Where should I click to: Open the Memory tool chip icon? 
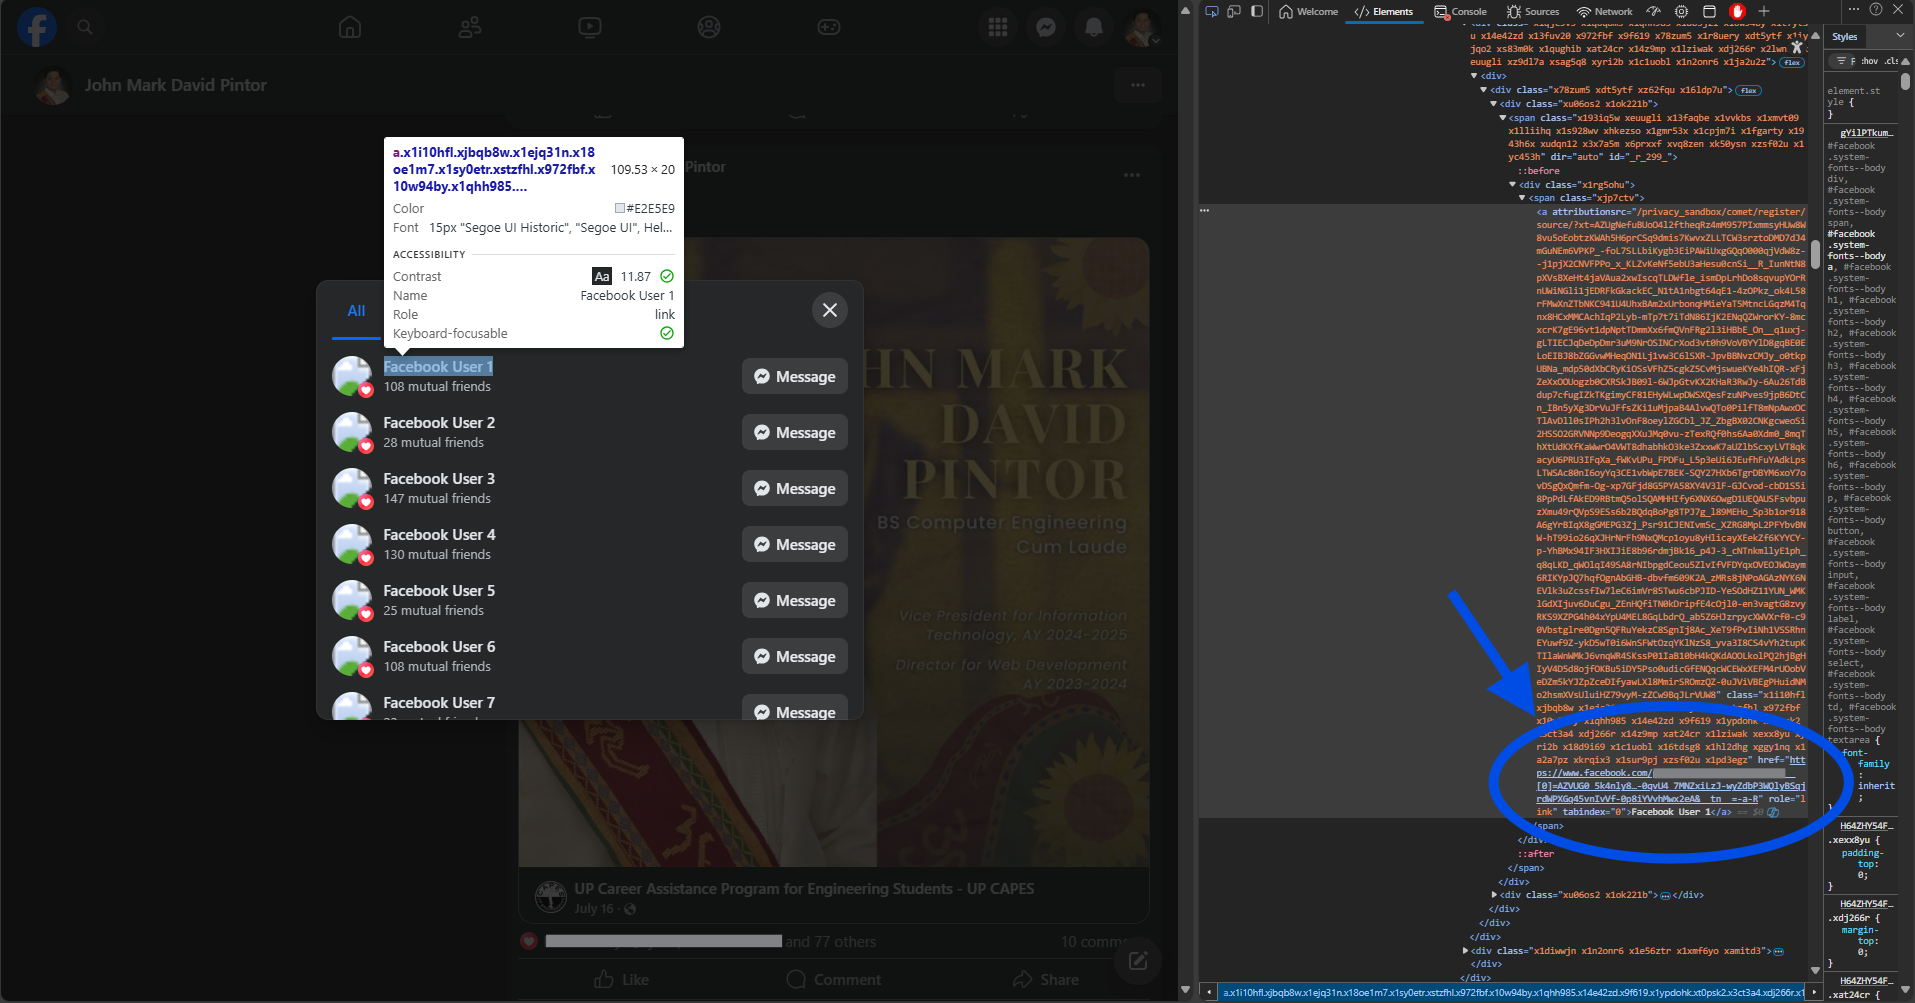pos(1682,12)
